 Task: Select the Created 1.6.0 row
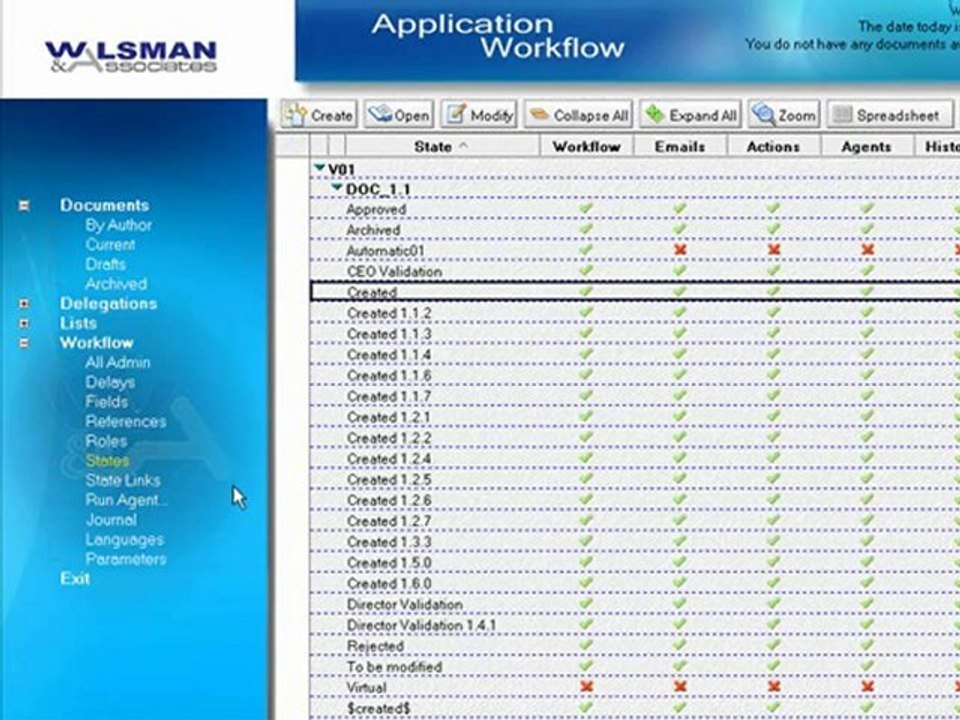tap(635, 584)
